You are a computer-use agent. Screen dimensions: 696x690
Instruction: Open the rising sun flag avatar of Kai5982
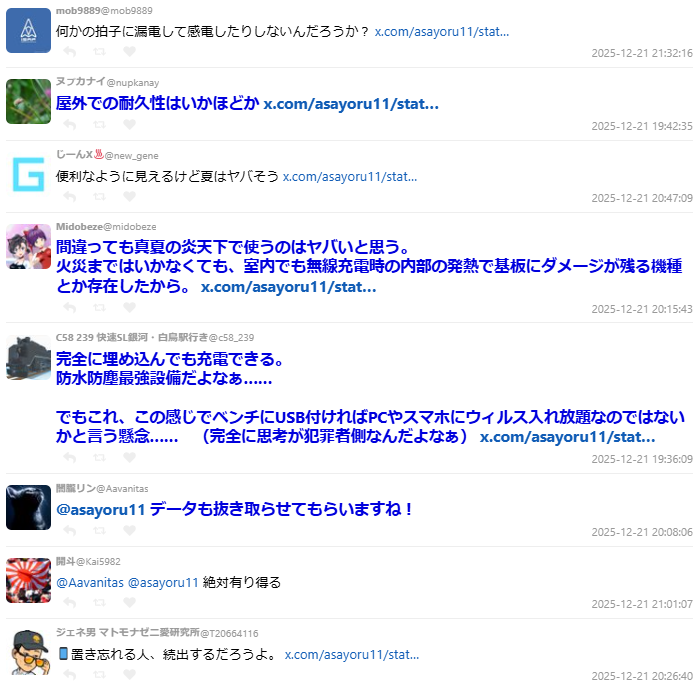28,580
